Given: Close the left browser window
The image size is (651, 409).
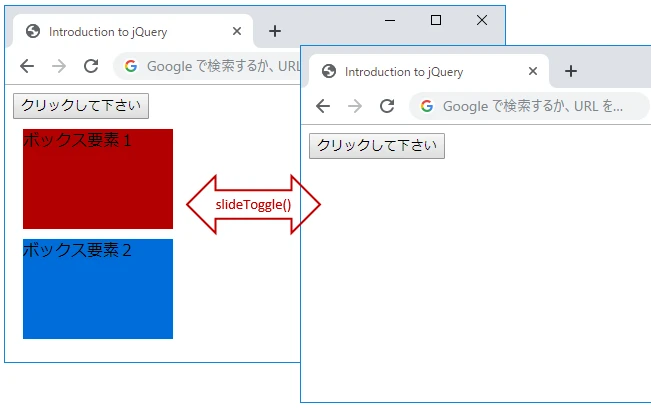Looking at the screenshot, I should point(482,20).
